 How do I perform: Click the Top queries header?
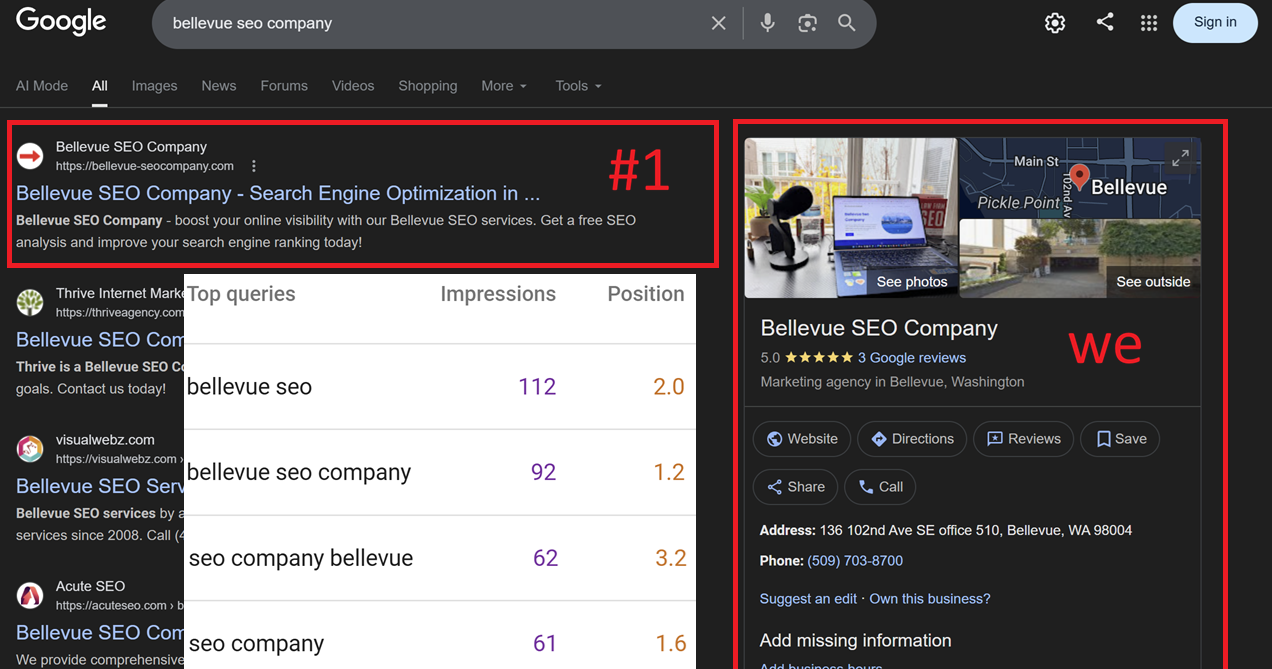pos(241,294)
